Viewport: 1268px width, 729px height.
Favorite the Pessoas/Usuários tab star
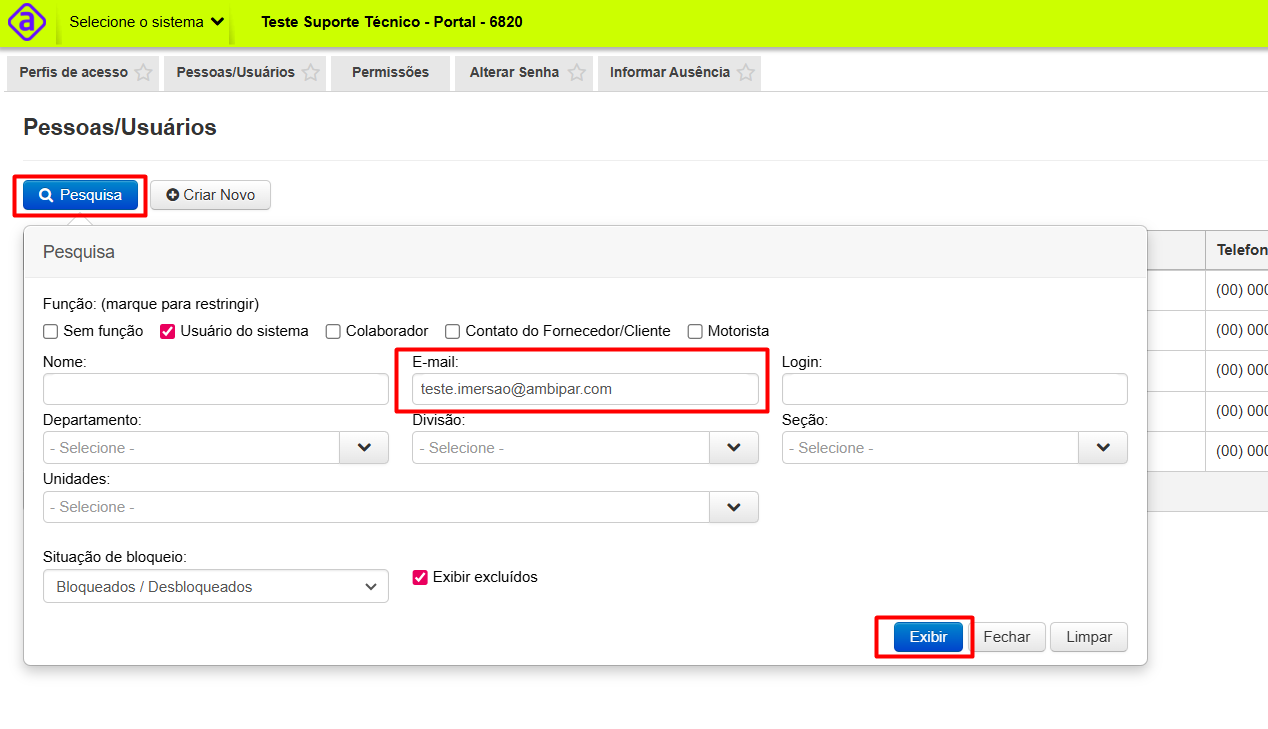[x=311, y=73]
